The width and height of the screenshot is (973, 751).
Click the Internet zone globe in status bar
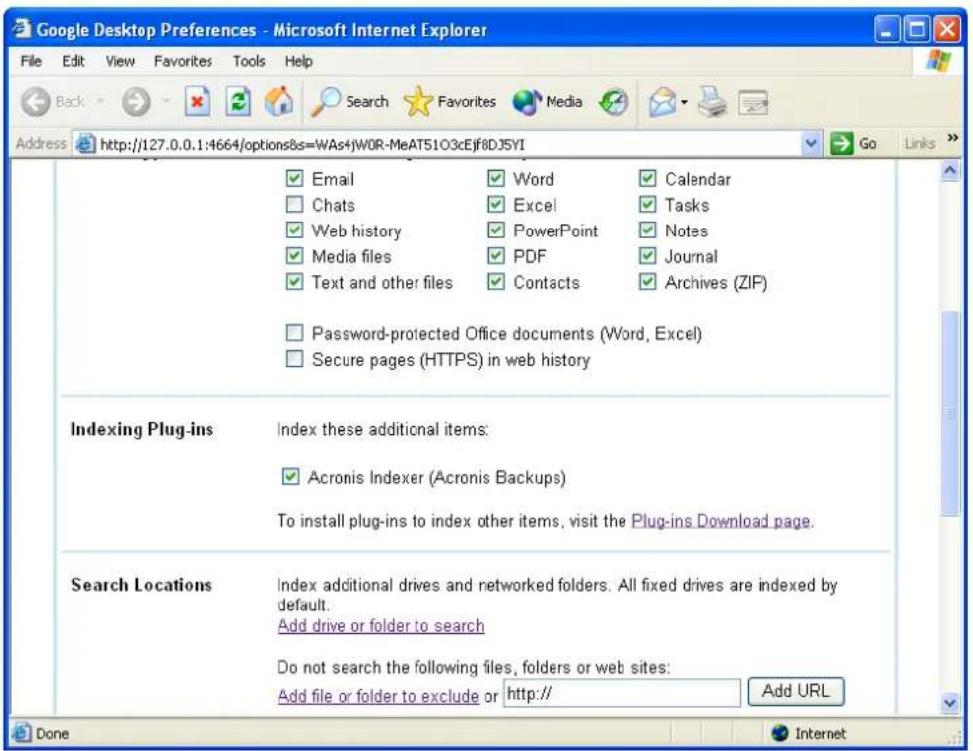click(x=780, y=733)
